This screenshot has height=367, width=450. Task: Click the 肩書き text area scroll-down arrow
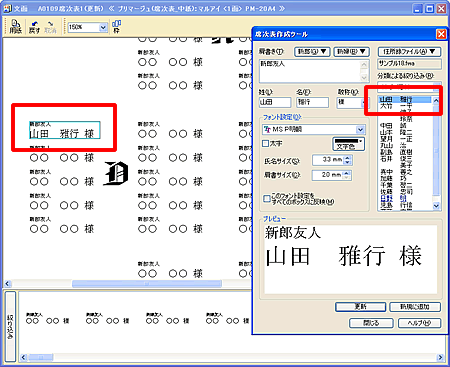tap(364, 77)
